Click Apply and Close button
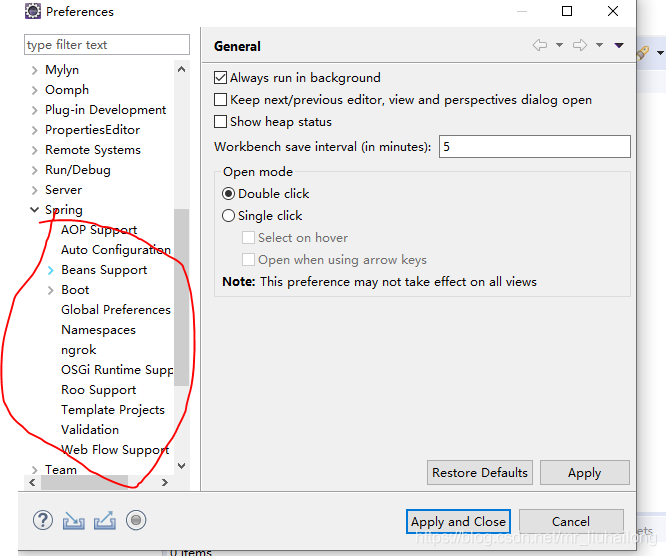This screenshot has height=556, width=666. pos(458,522)
